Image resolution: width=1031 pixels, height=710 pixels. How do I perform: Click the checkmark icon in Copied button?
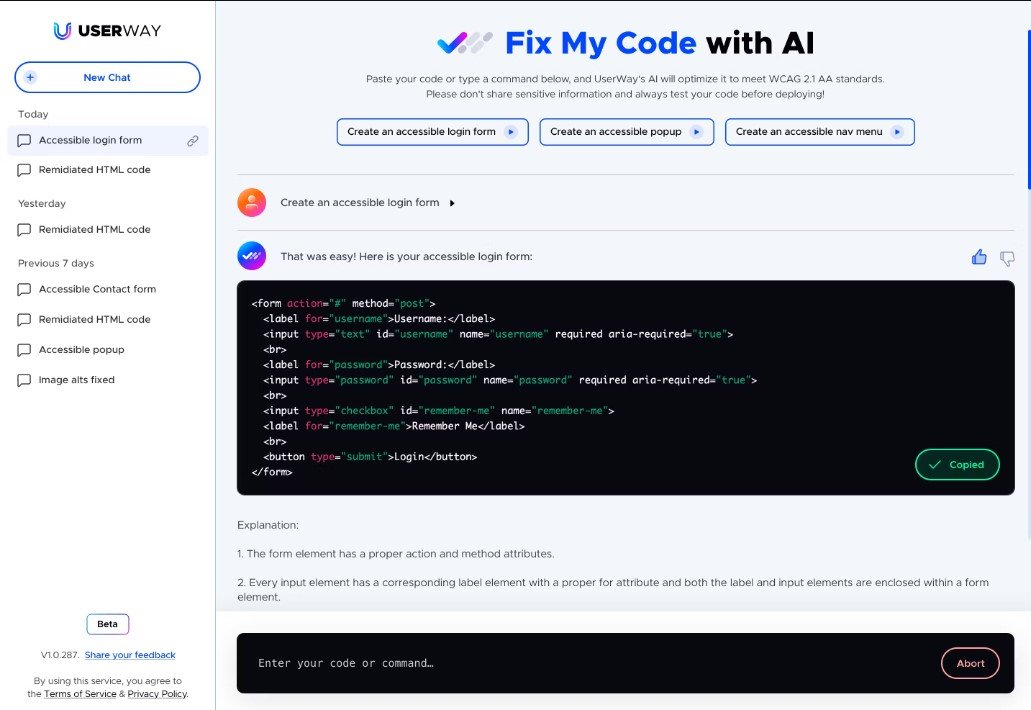(934, 465)
